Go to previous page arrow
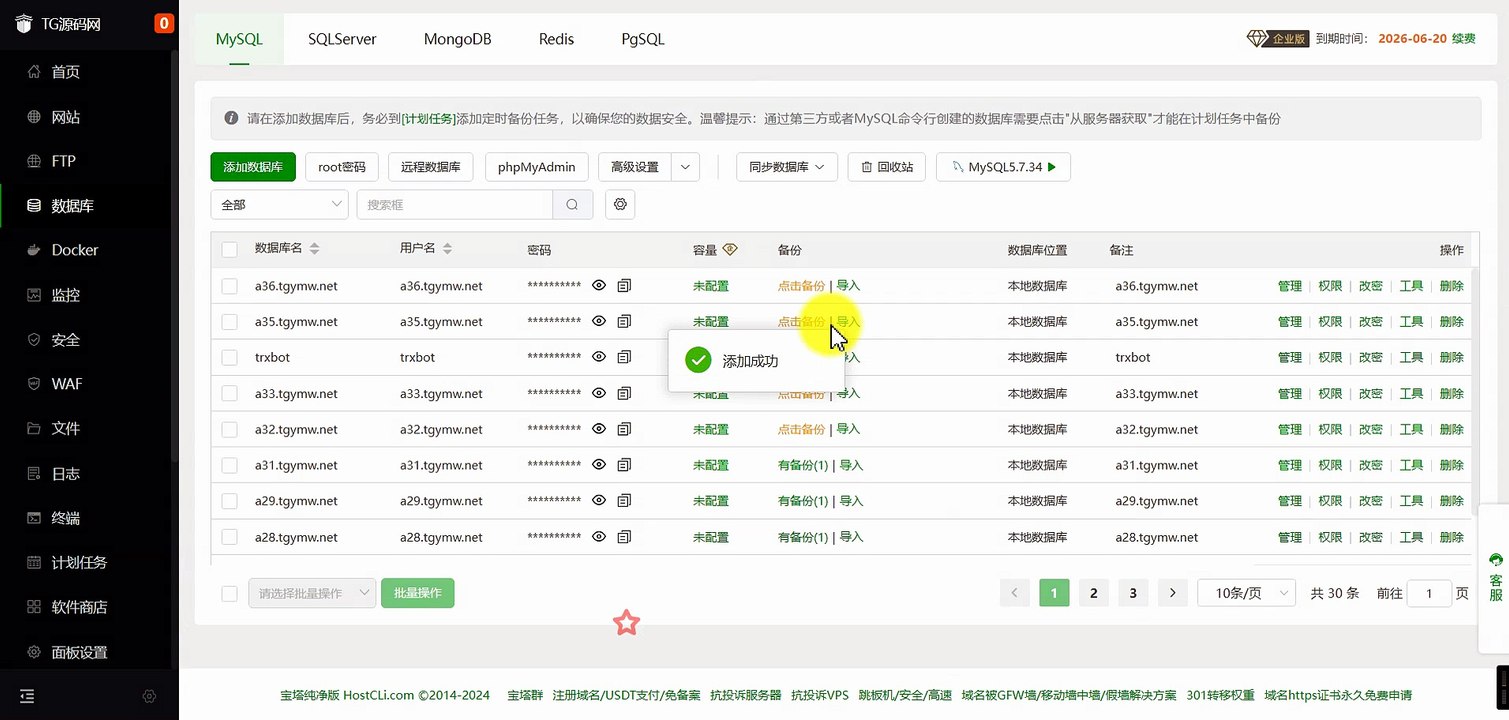Image resolution: width=1509 pixels, height=720 pixels. 1015,593
